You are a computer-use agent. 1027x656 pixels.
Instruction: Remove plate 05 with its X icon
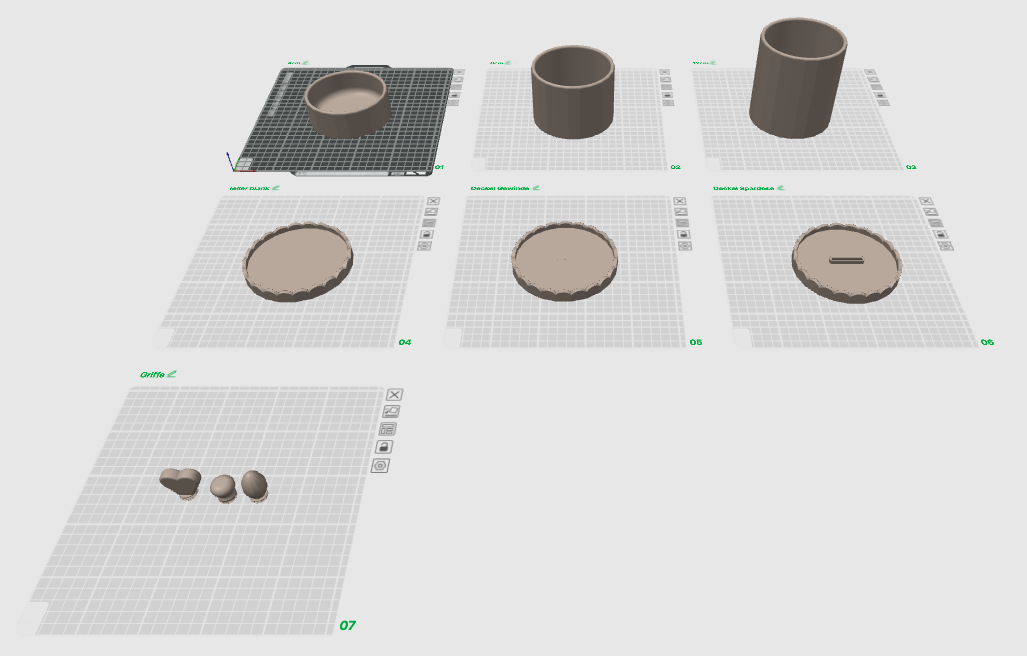pos(679,201)
